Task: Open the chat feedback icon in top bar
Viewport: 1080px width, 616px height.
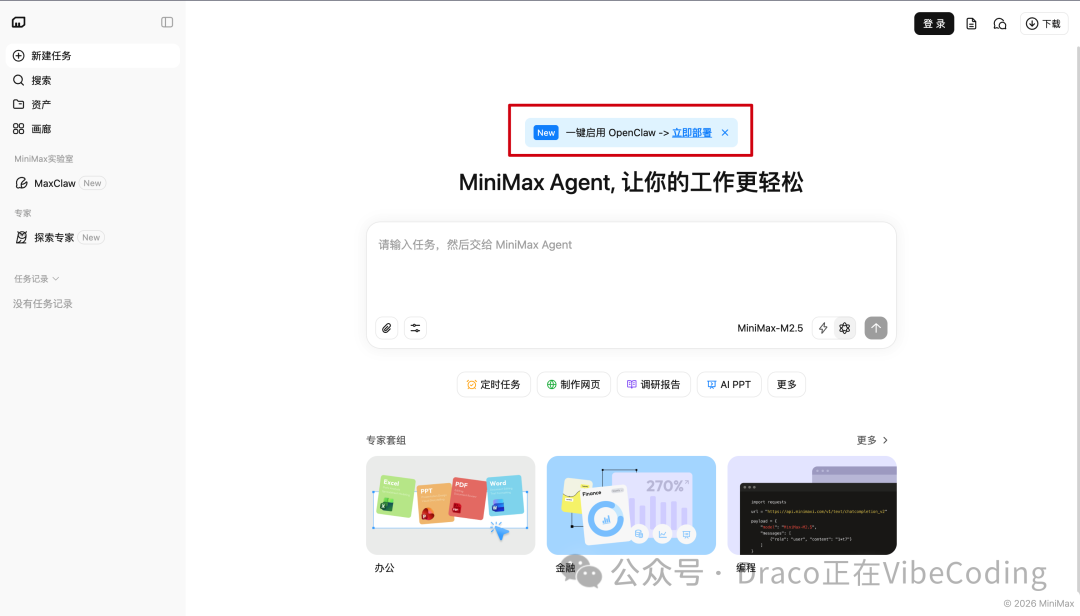Action: (x=1000, y=23)
